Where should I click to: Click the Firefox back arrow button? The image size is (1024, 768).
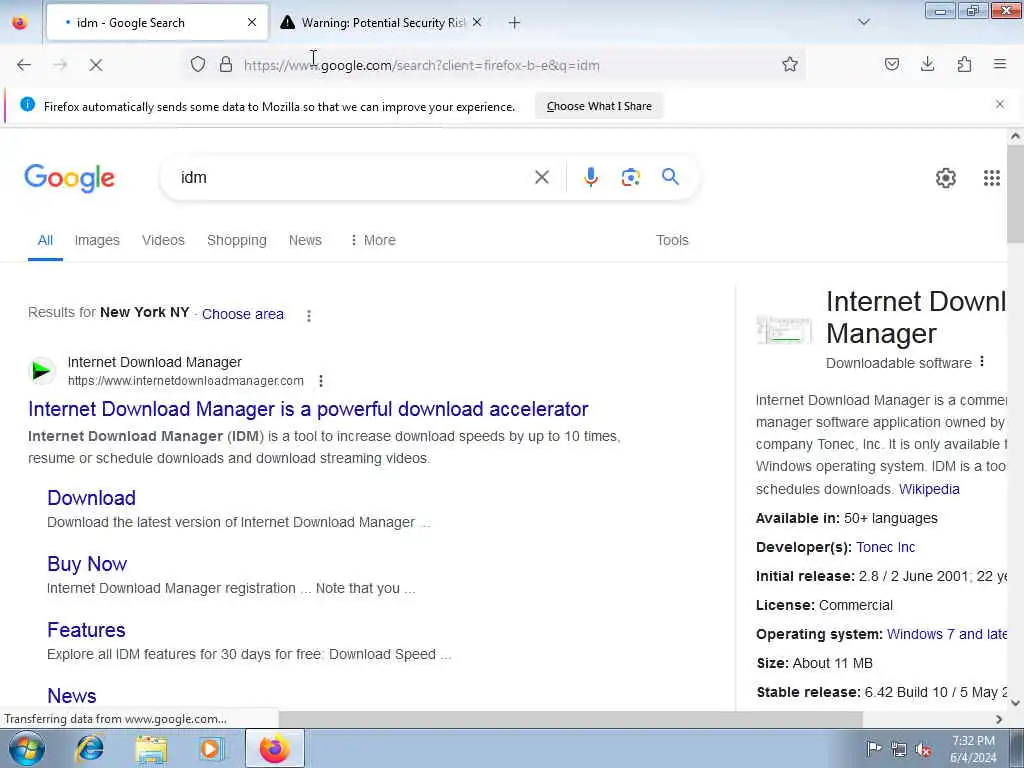coord(24,65)
